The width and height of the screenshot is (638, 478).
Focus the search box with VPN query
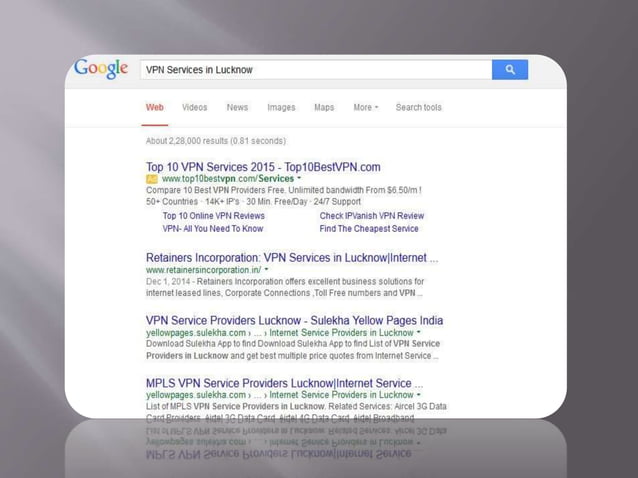(316, 70)
